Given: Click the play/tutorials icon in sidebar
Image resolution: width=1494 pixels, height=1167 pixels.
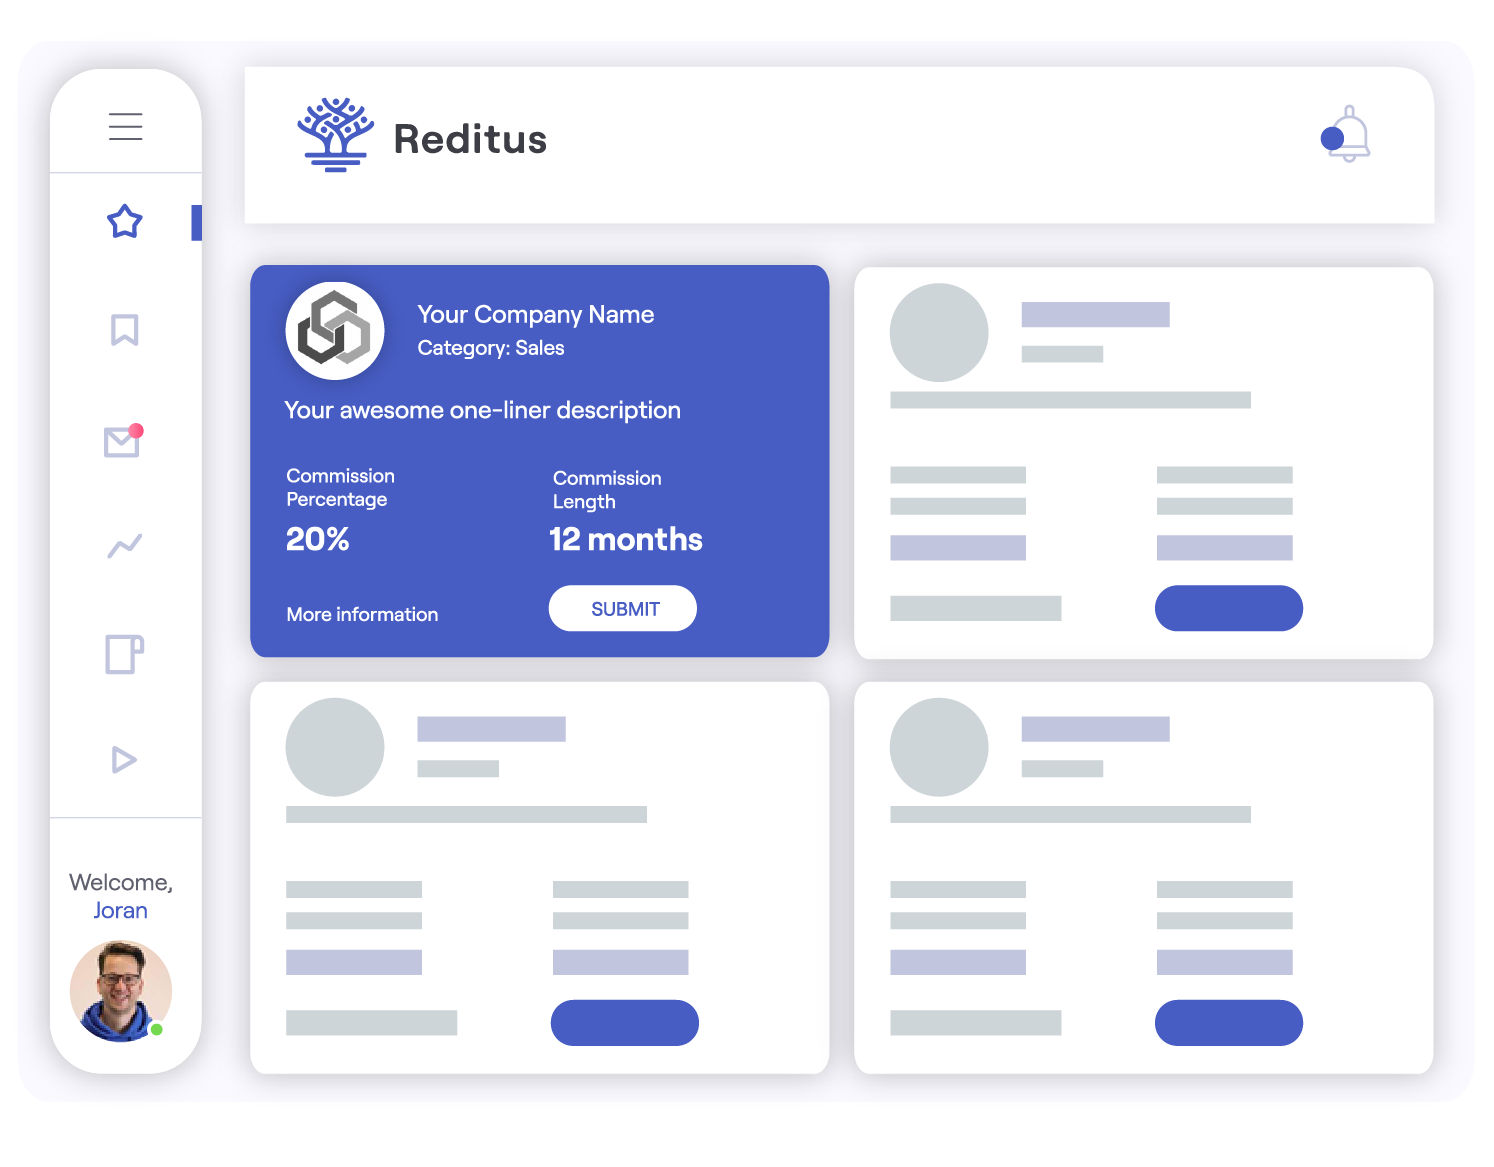Looking at the screenshot, I should 124,760.
